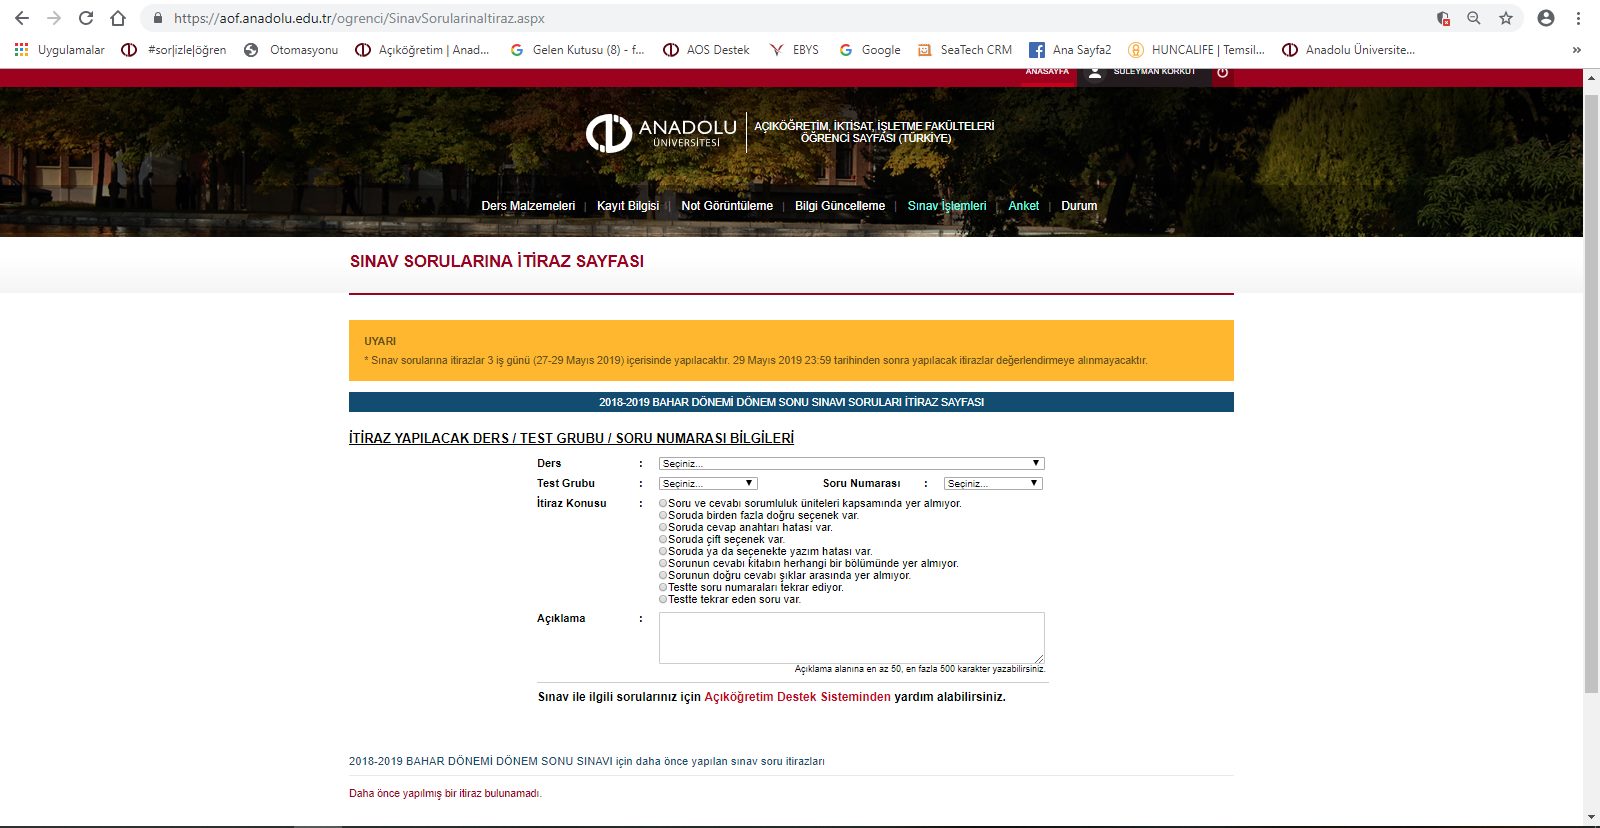The height and width of the screenshot is (828, 1600).
Task: Follow the Açıköğretim Destek Sisteminden link
Action: click(797, 697)
